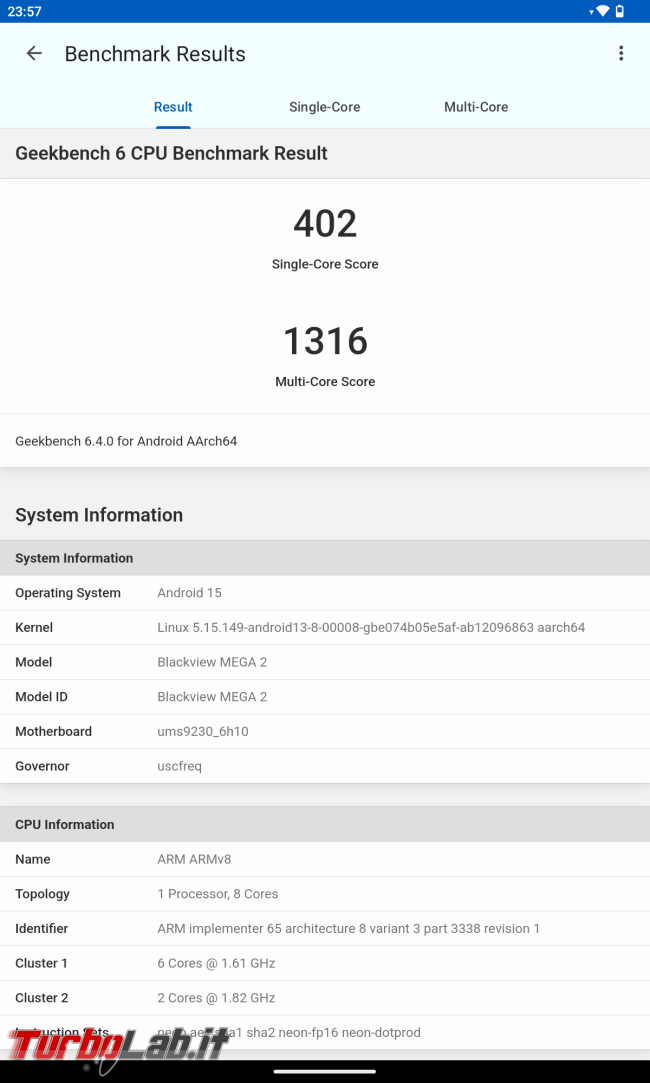Image resolution: width=650 pixels, height=1083 pixels.
Task: Tap the battery status icon
Action: (620, 11)
